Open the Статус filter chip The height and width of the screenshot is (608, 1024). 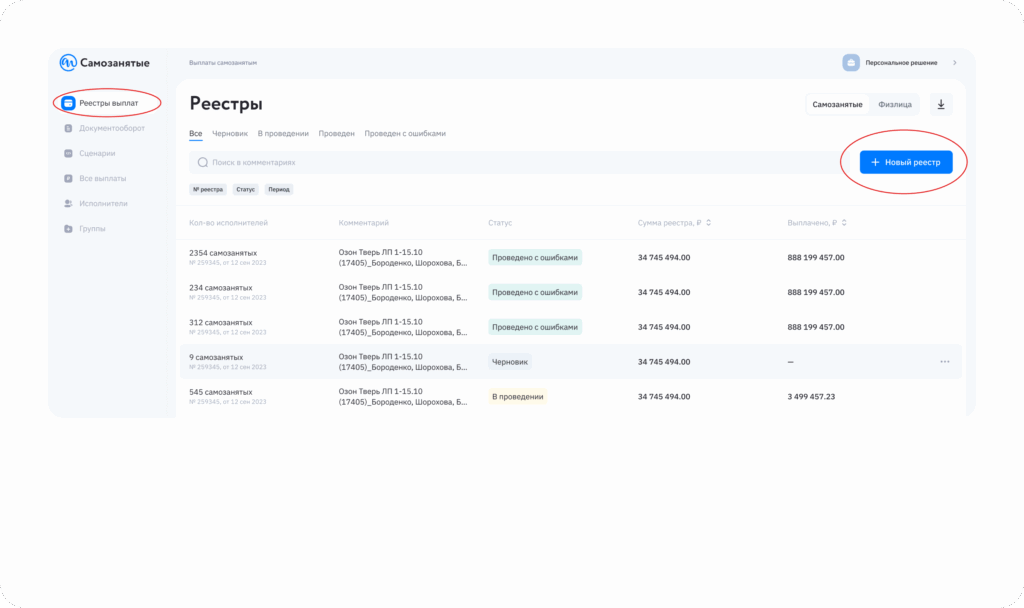tap(245, 189)
